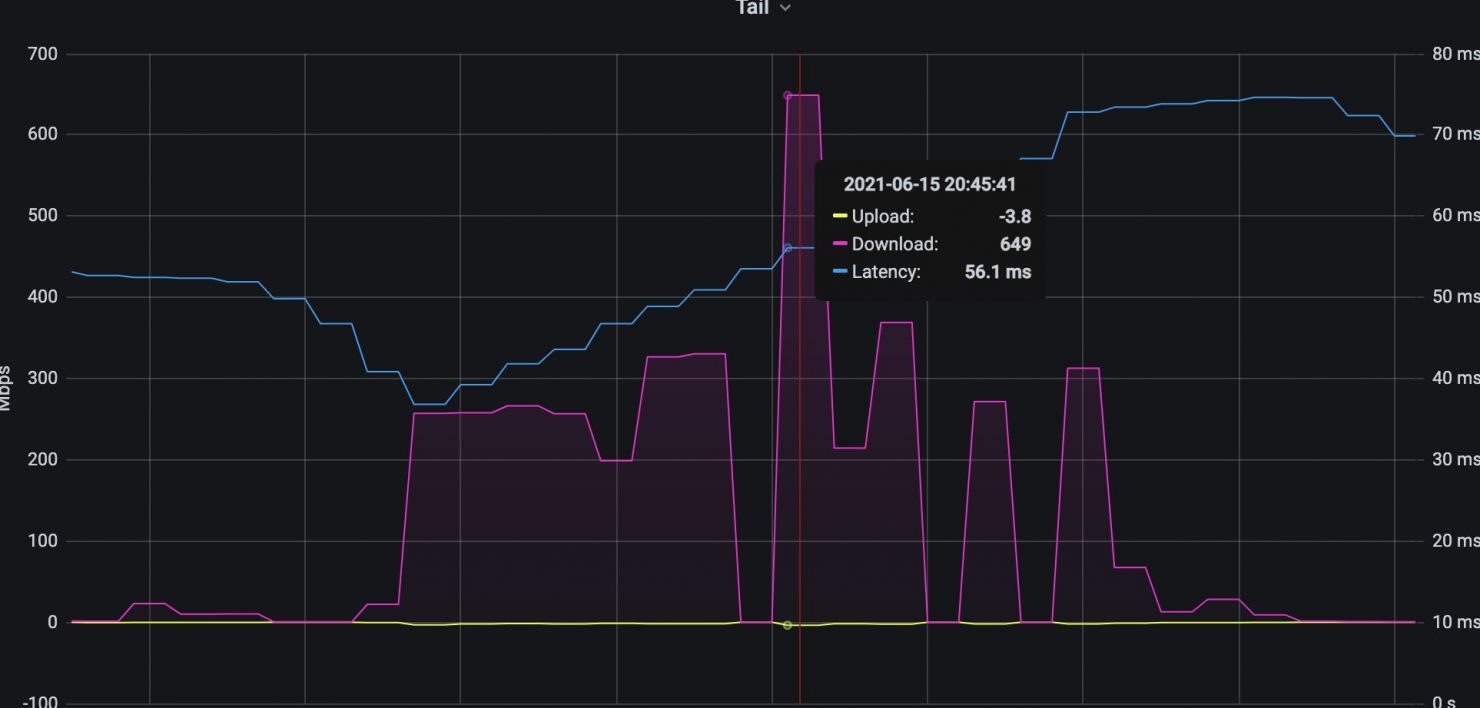This screenshot has width=1480, height=708.
Task: Click the Latency data point marker on crosshair
Action: coord(787,248)
